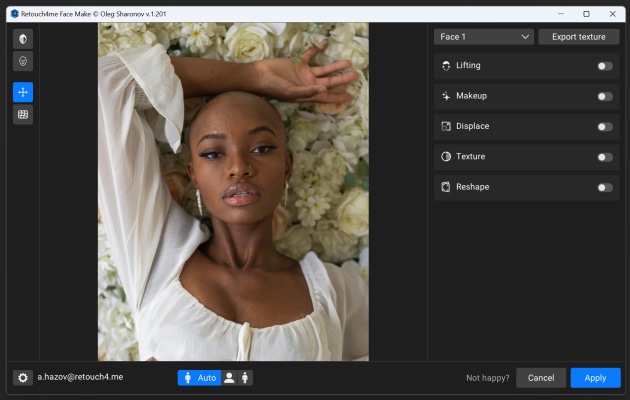Screen dimensions: 630x400
Task: Turn on the Makeup toggle
Action: coord(604,97)
